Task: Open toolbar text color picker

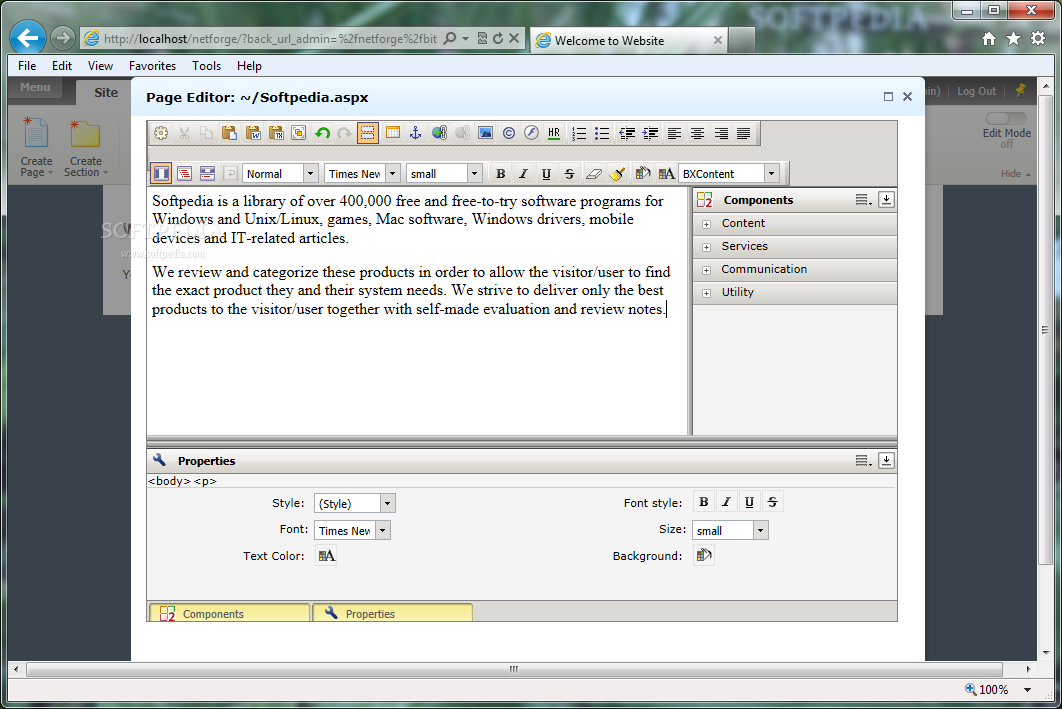Action: [666, 173]
